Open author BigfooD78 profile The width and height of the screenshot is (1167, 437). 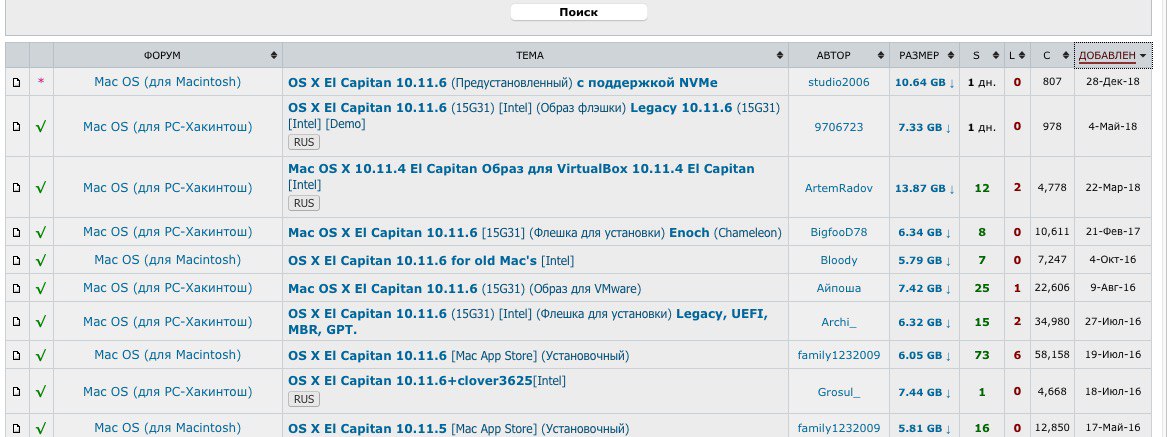[x=838, y=232]
